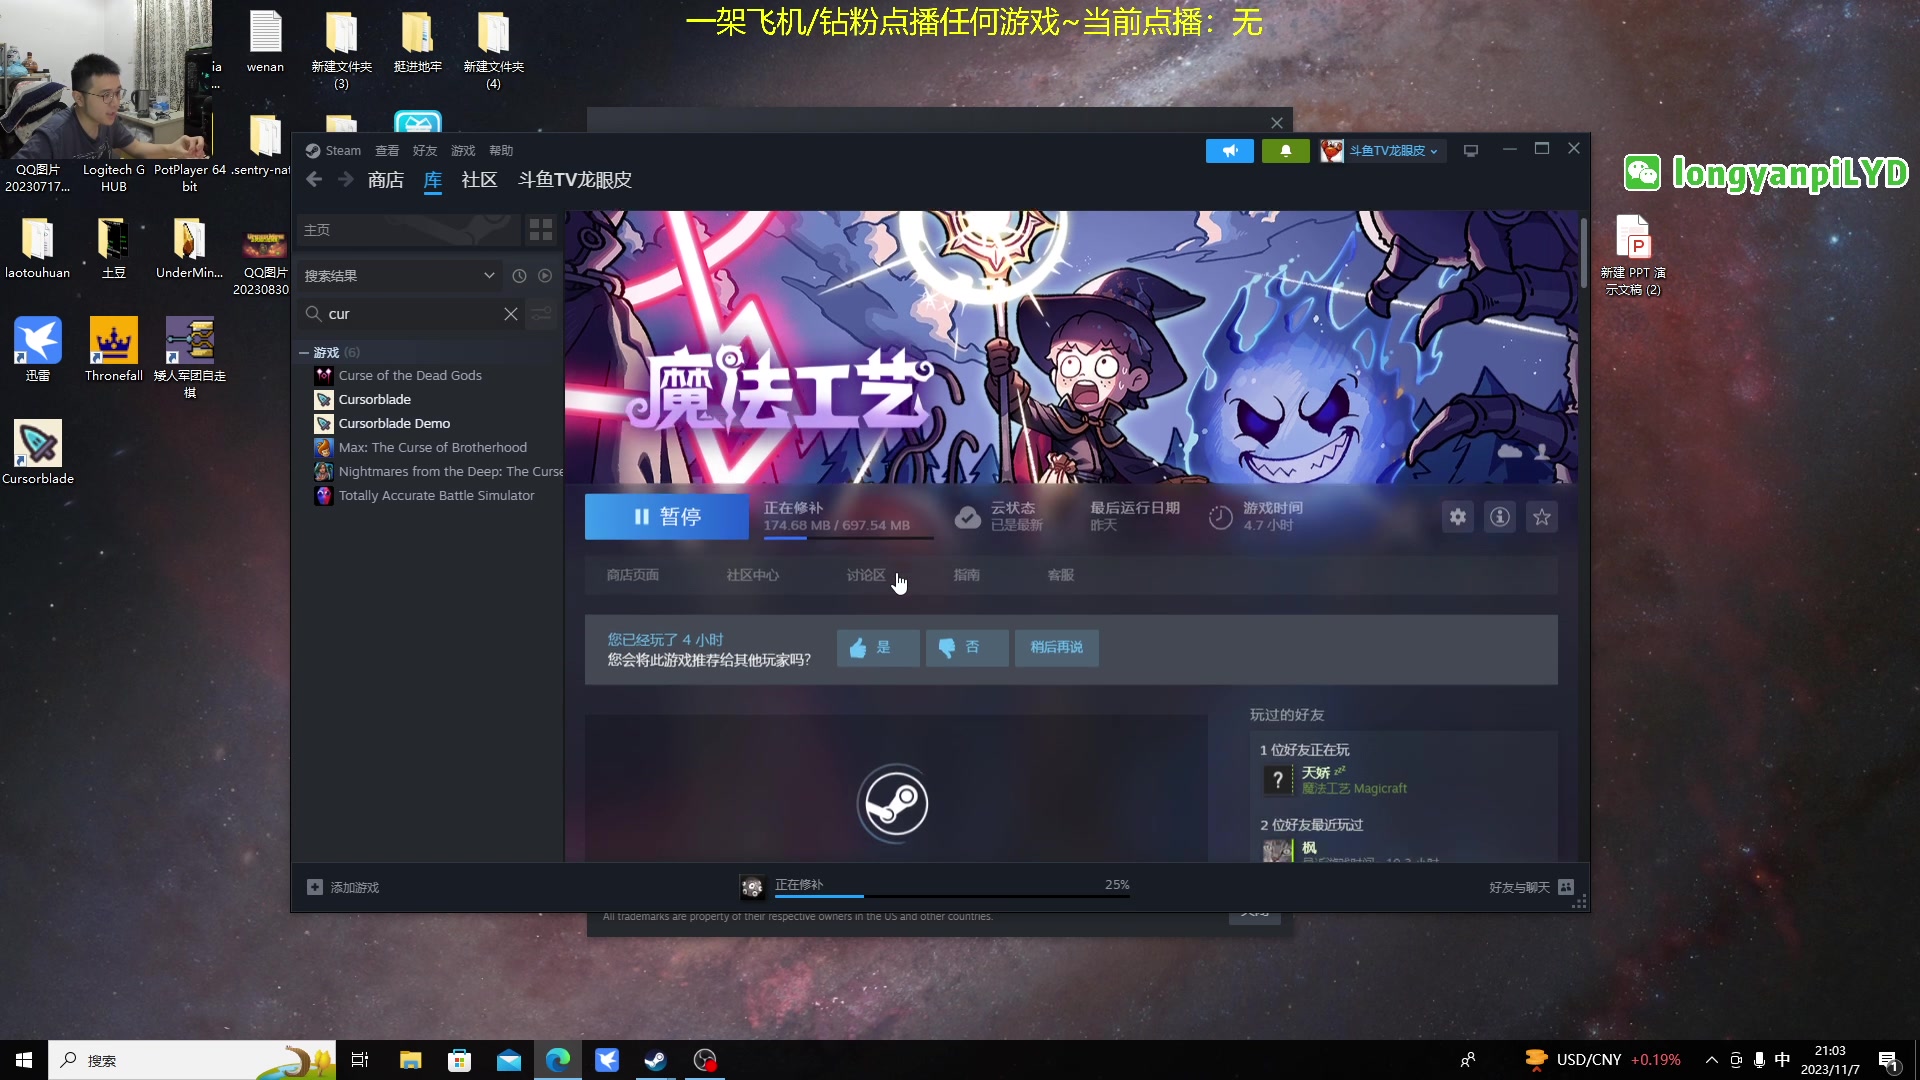Clear the library search text

click(x=511, y=314)
